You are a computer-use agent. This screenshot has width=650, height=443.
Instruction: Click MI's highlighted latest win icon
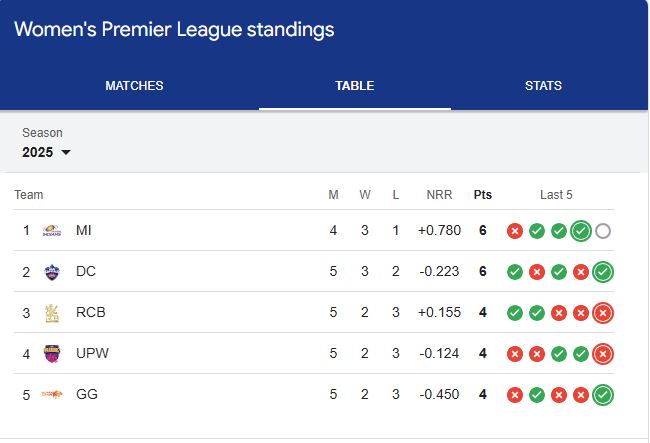point(581,231)
